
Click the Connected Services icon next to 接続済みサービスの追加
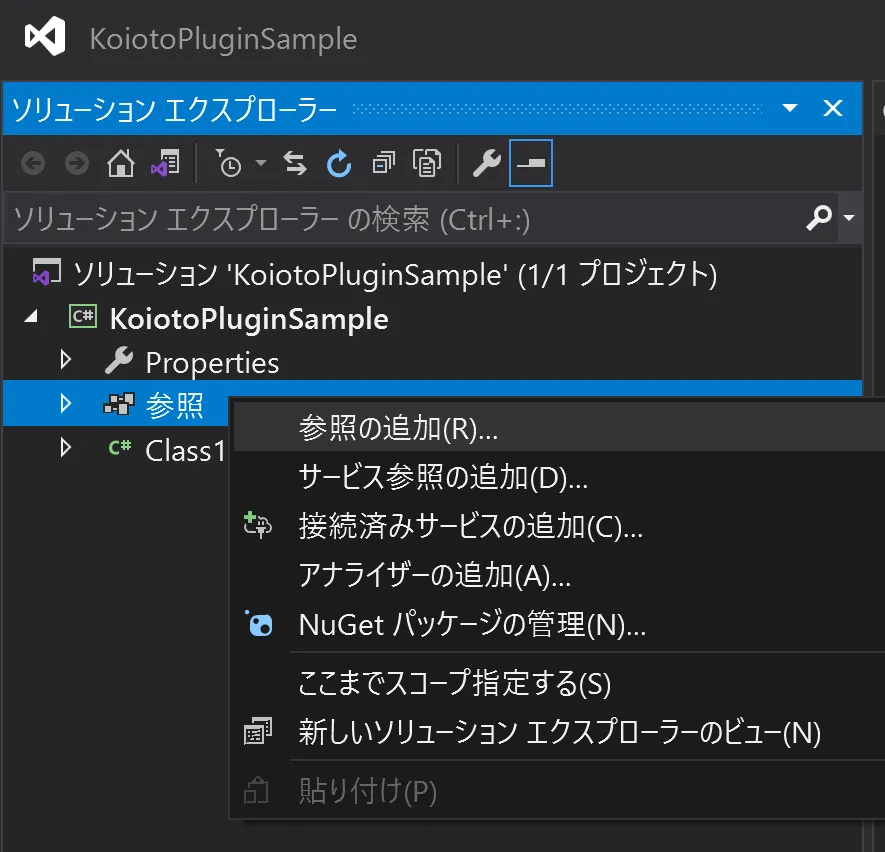[258, 527]
